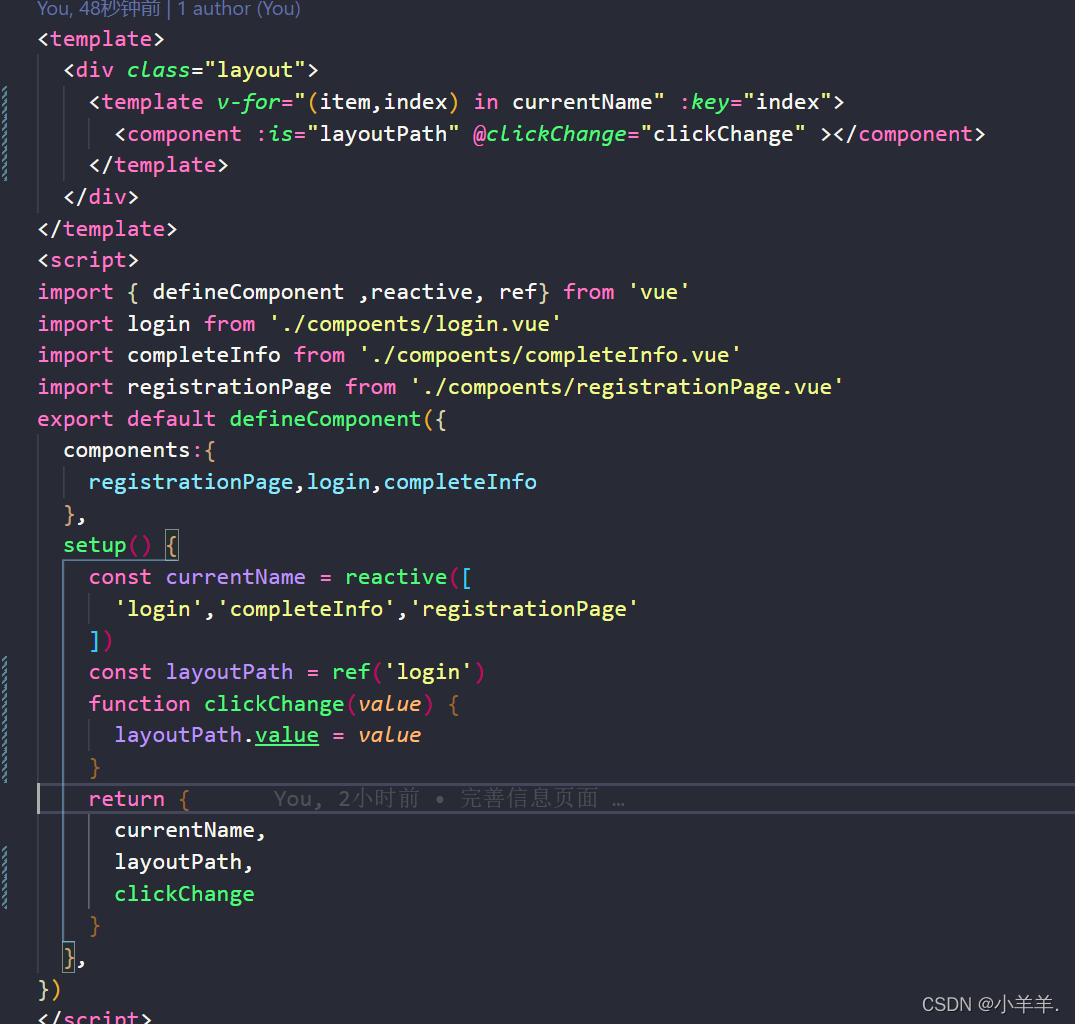Click the reactive call on the currentName line
Viewport: 1075px width, 1024px height.
[396, 577]
